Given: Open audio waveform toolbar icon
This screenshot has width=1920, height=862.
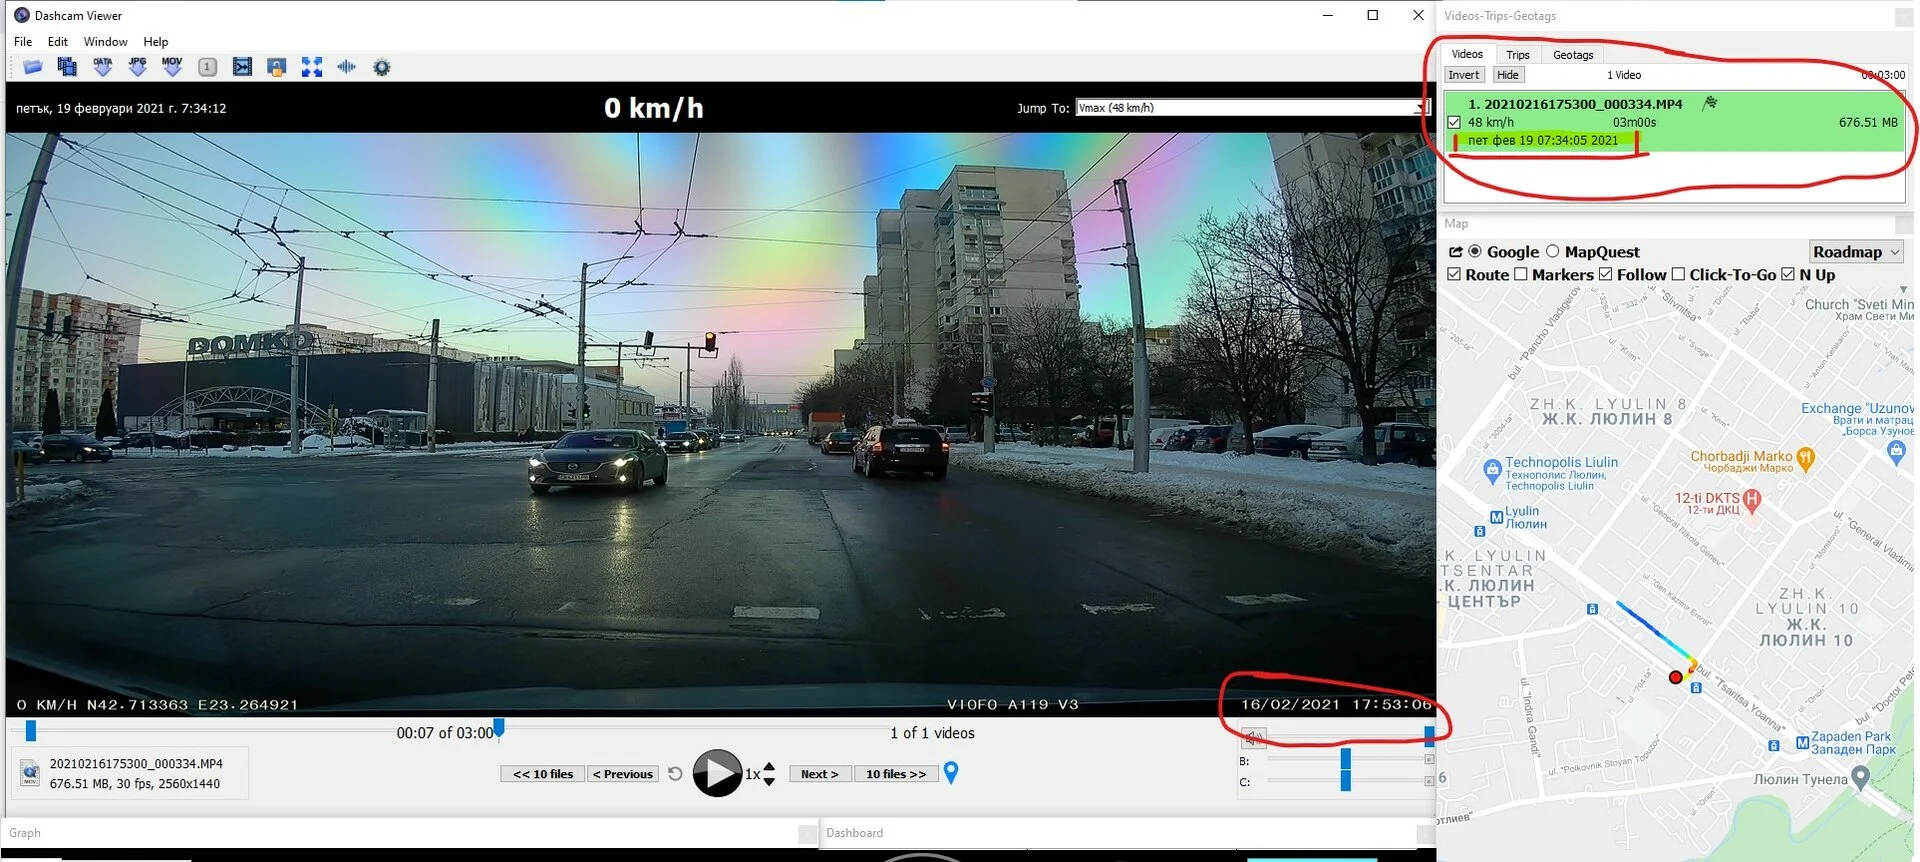Looking at the screenshot, I should [x=347, y=67].
